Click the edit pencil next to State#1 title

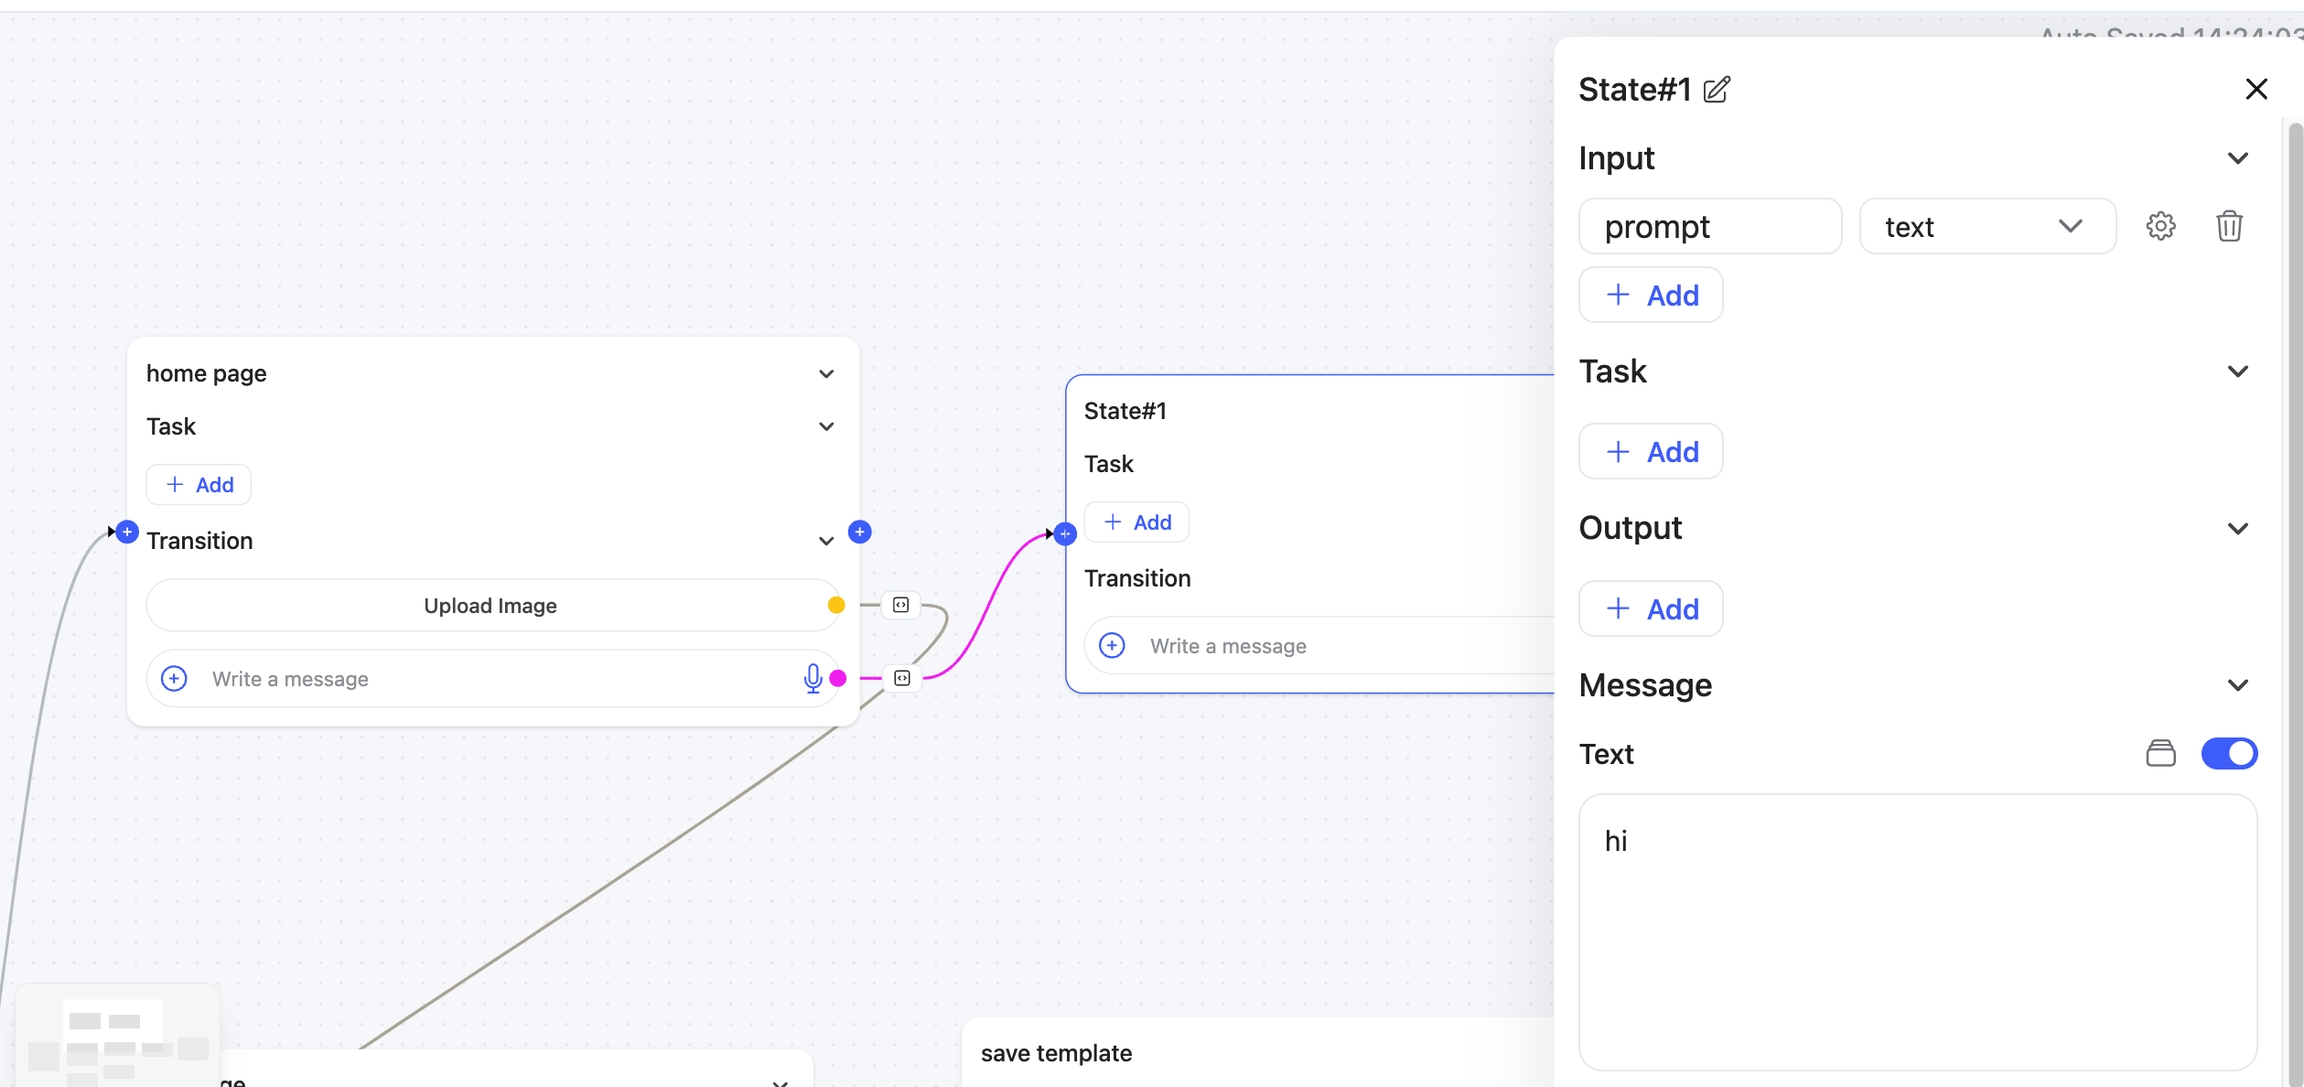[1716, 90]
